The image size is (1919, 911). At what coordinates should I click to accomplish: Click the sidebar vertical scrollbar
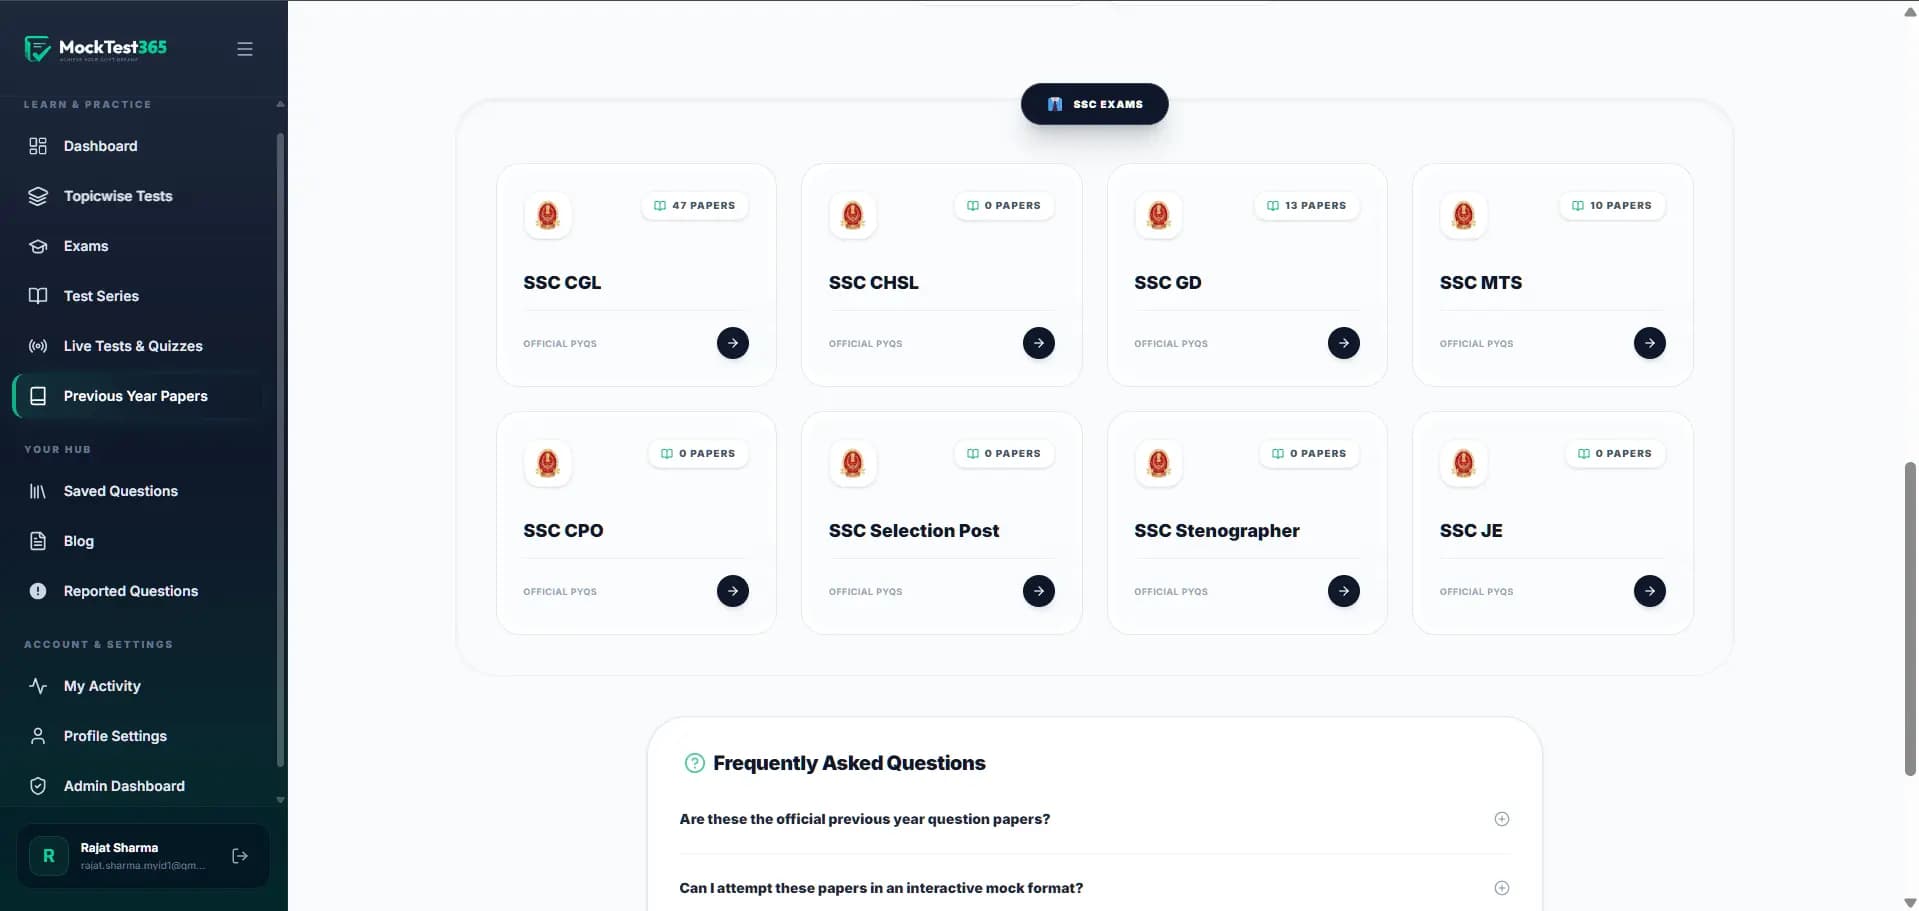tap(280, 450)
